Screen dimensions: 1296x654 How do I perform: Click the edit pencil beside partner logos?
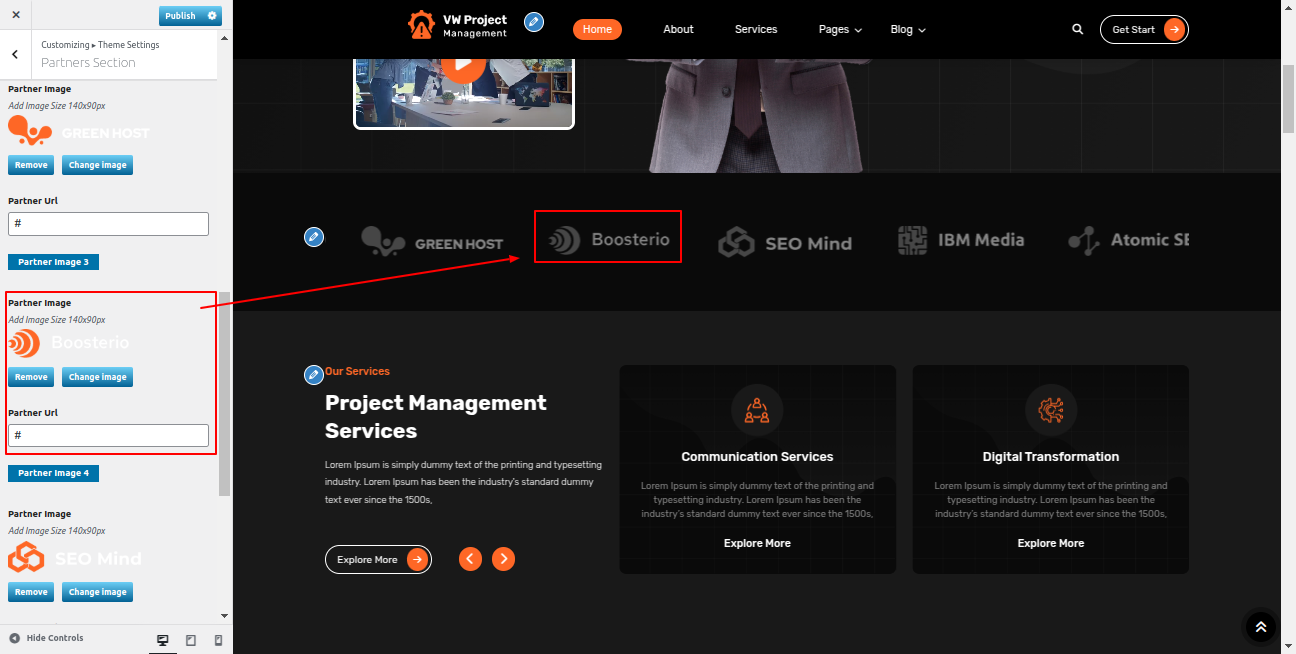314,237
